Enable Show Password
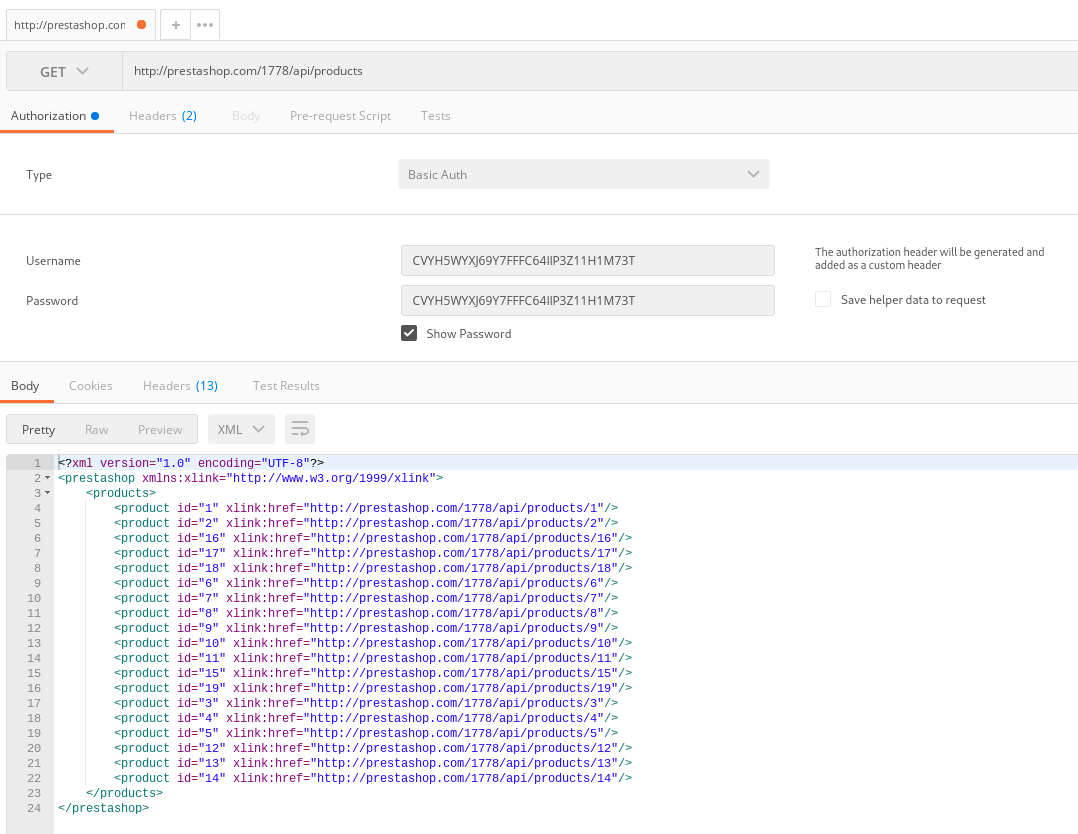1078x834 pixels. tap(409, 333)
